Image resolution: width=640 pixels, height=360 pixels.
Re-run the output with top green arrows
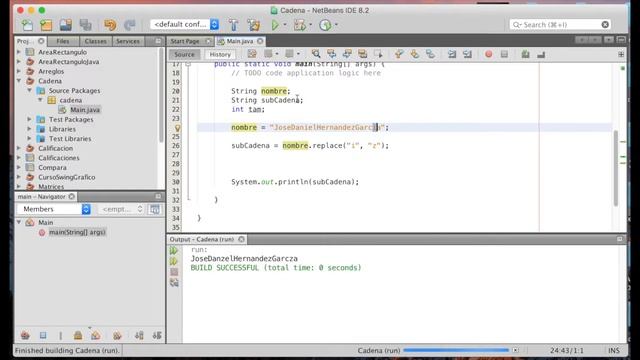coord(174,250)
